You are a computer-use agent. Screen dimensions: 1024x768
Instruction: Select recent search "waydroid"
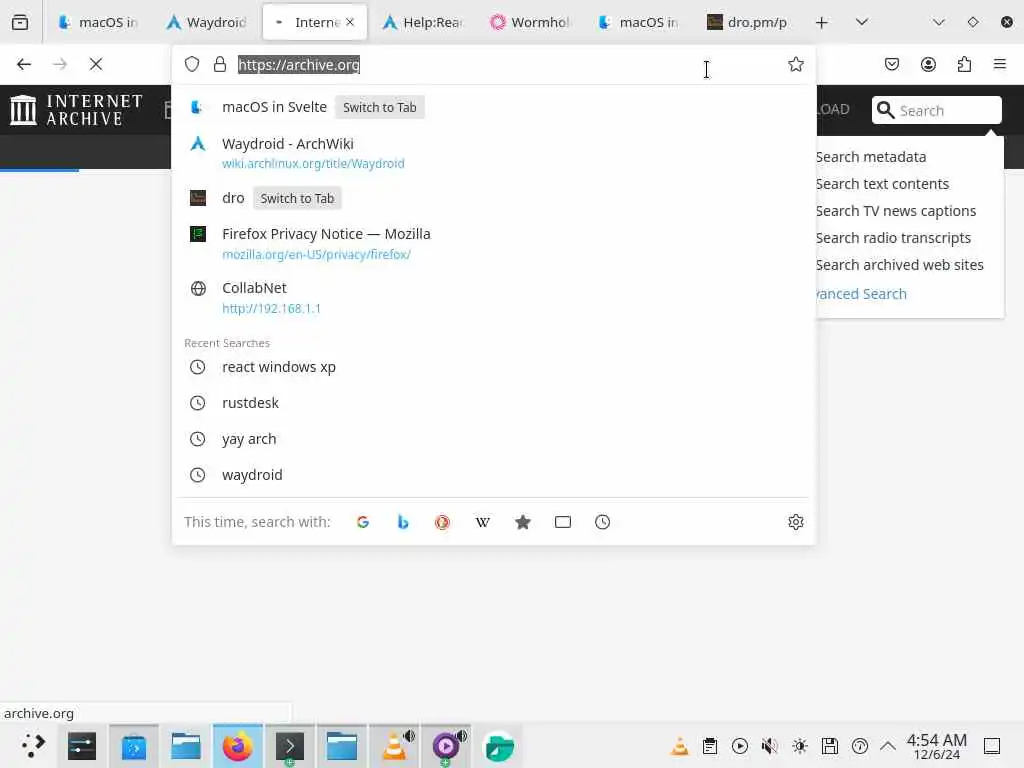point(494,475)
